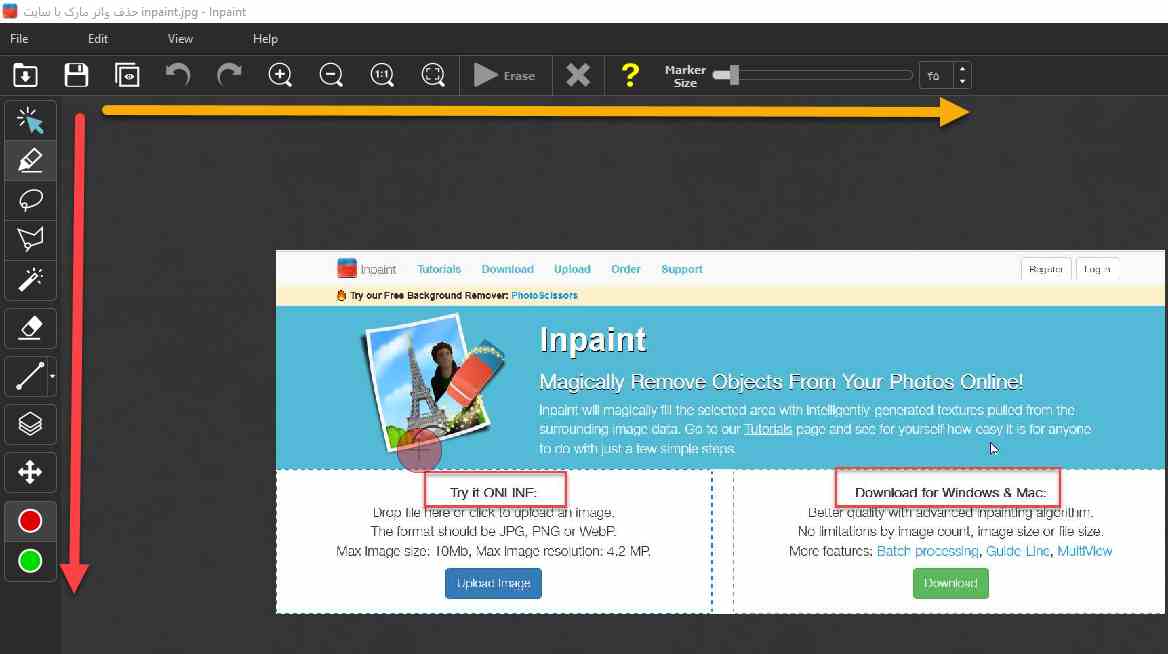Open the View menu
Screen dimensions: 1168x654
tap(180, 38)
